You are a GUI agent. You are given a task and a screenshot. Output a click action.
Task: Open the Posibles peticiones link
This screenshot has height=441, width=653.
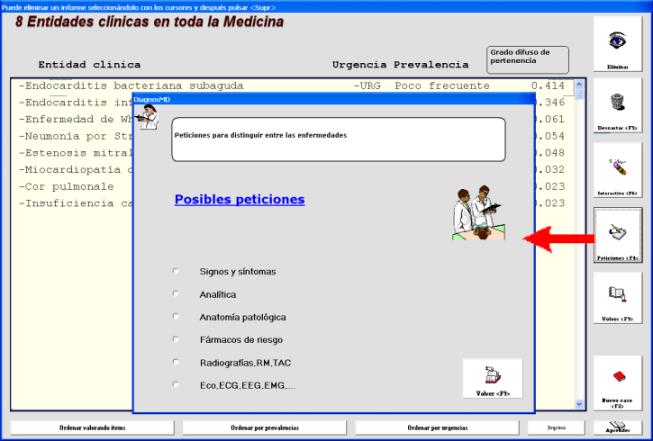click(x=239, y=199)
